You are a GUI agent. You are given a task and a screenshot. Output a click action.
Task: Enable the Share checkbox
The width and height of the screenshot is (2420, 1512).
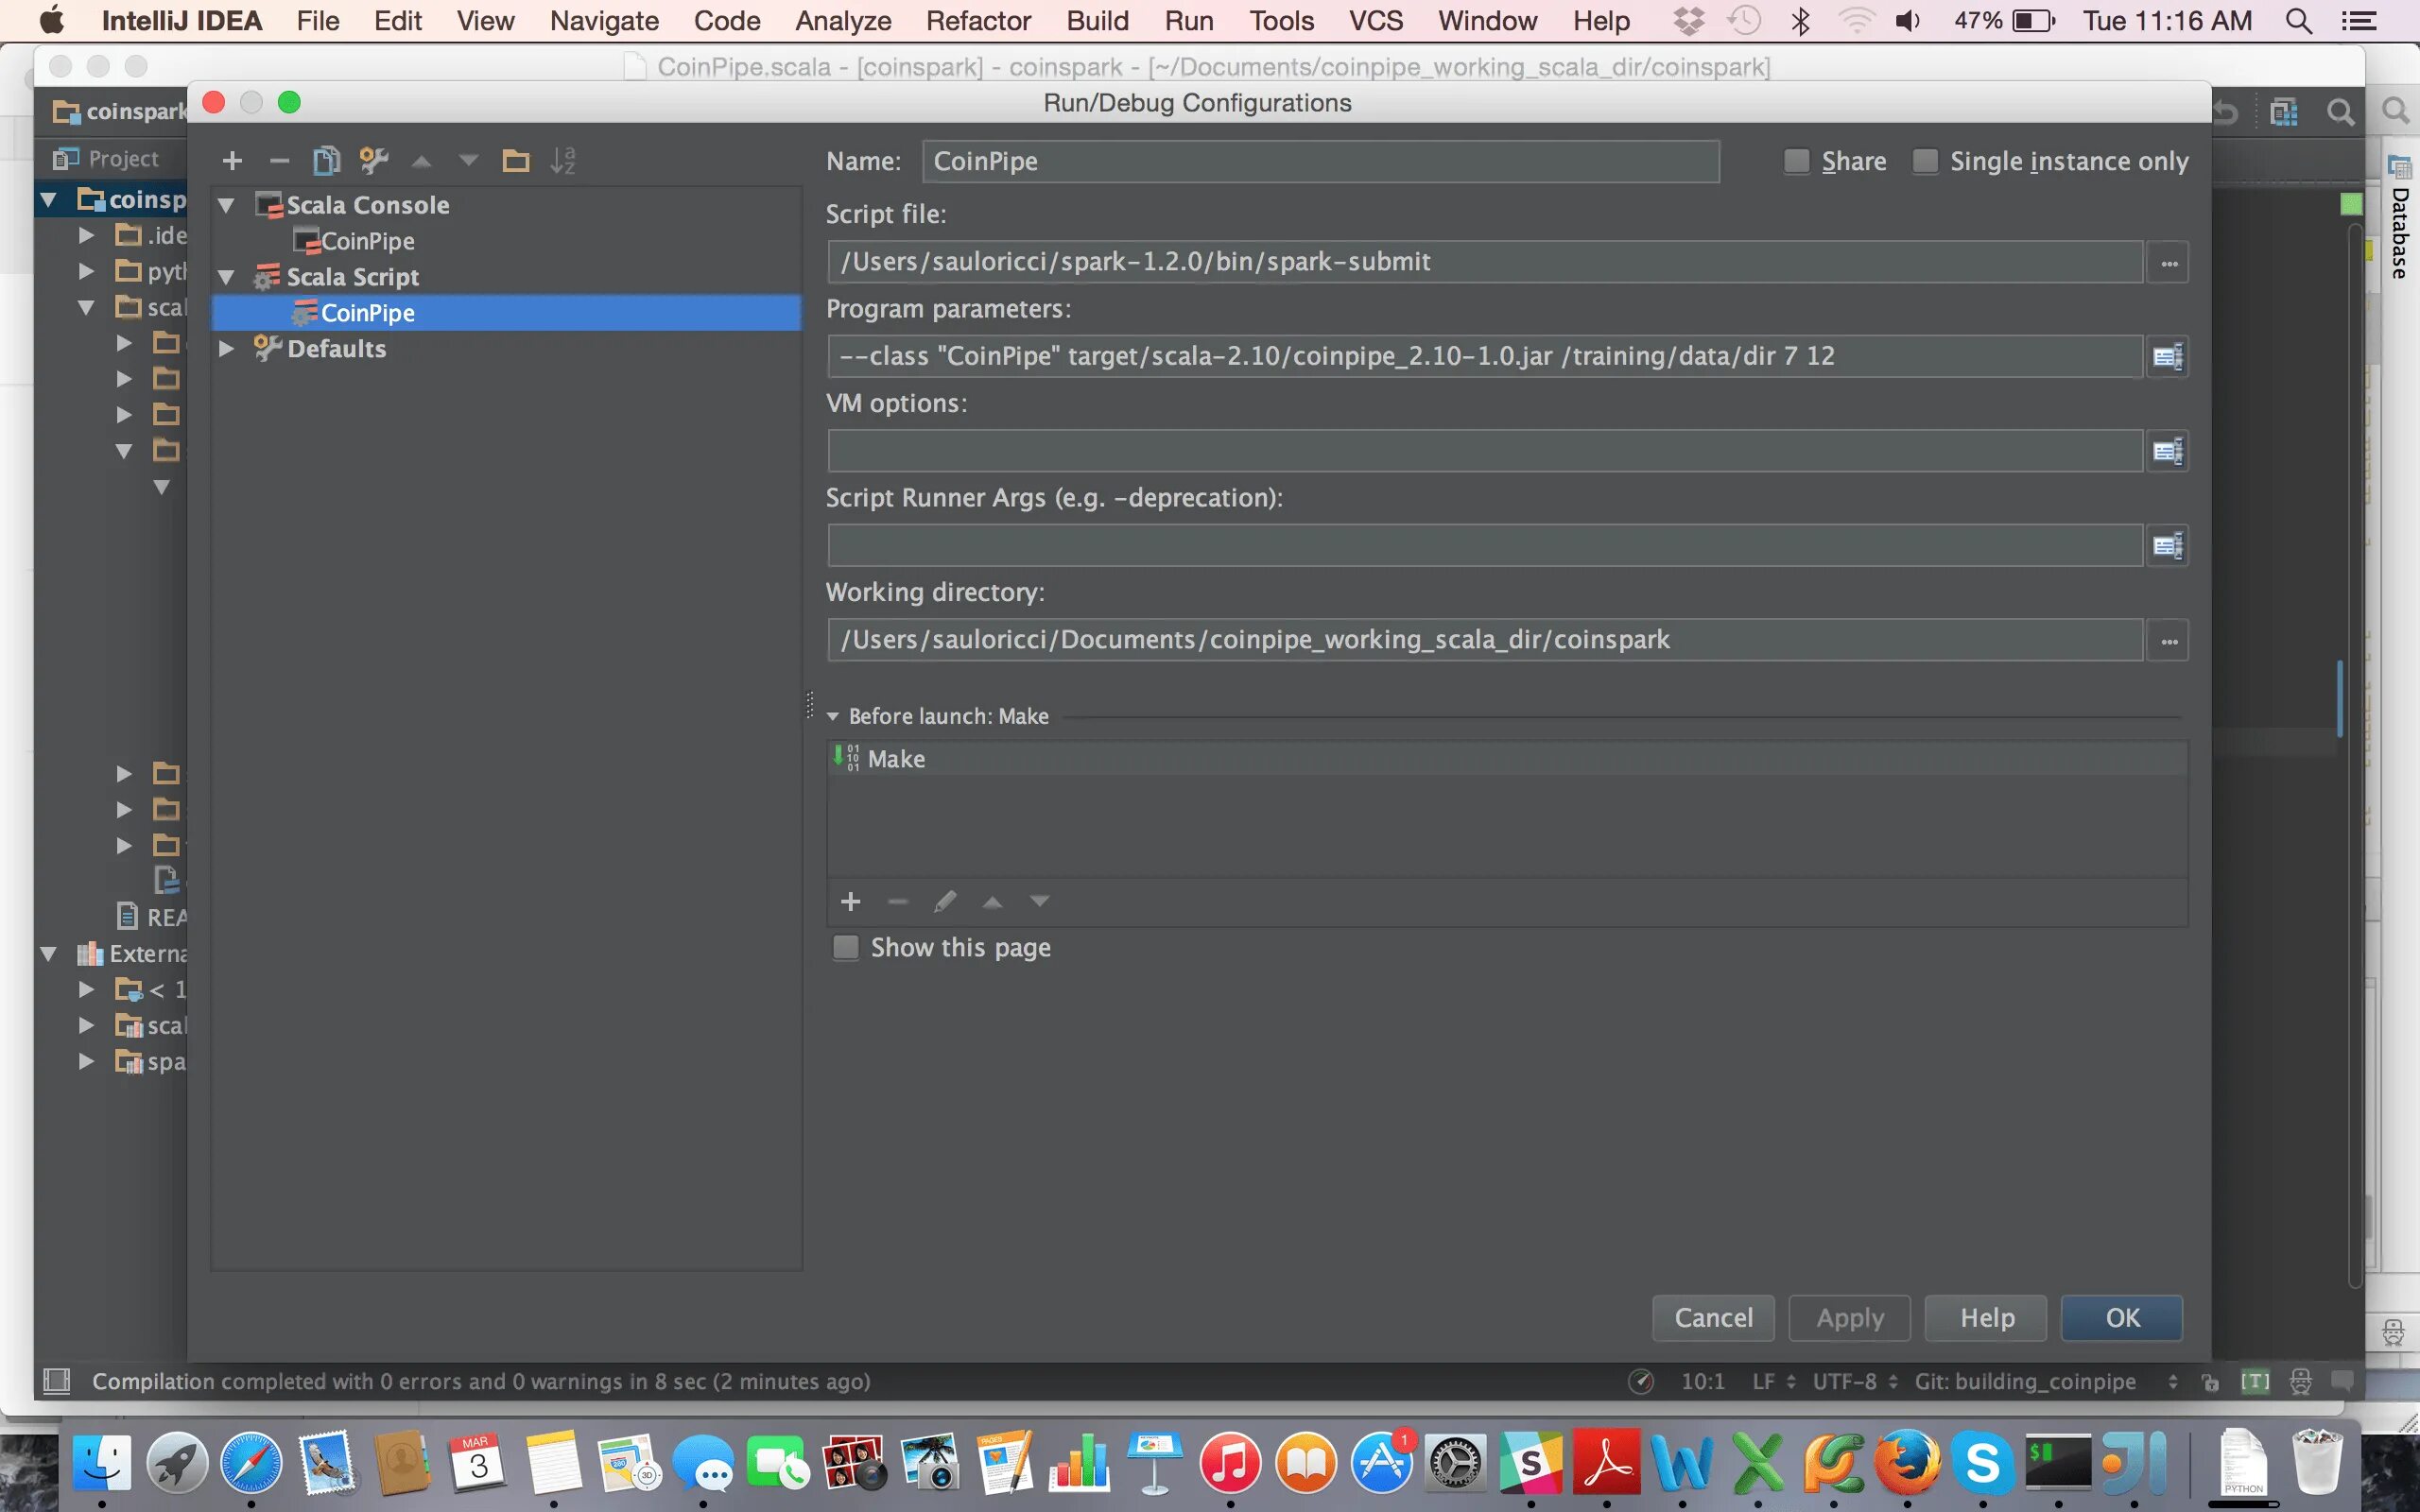click(1796, 161)
